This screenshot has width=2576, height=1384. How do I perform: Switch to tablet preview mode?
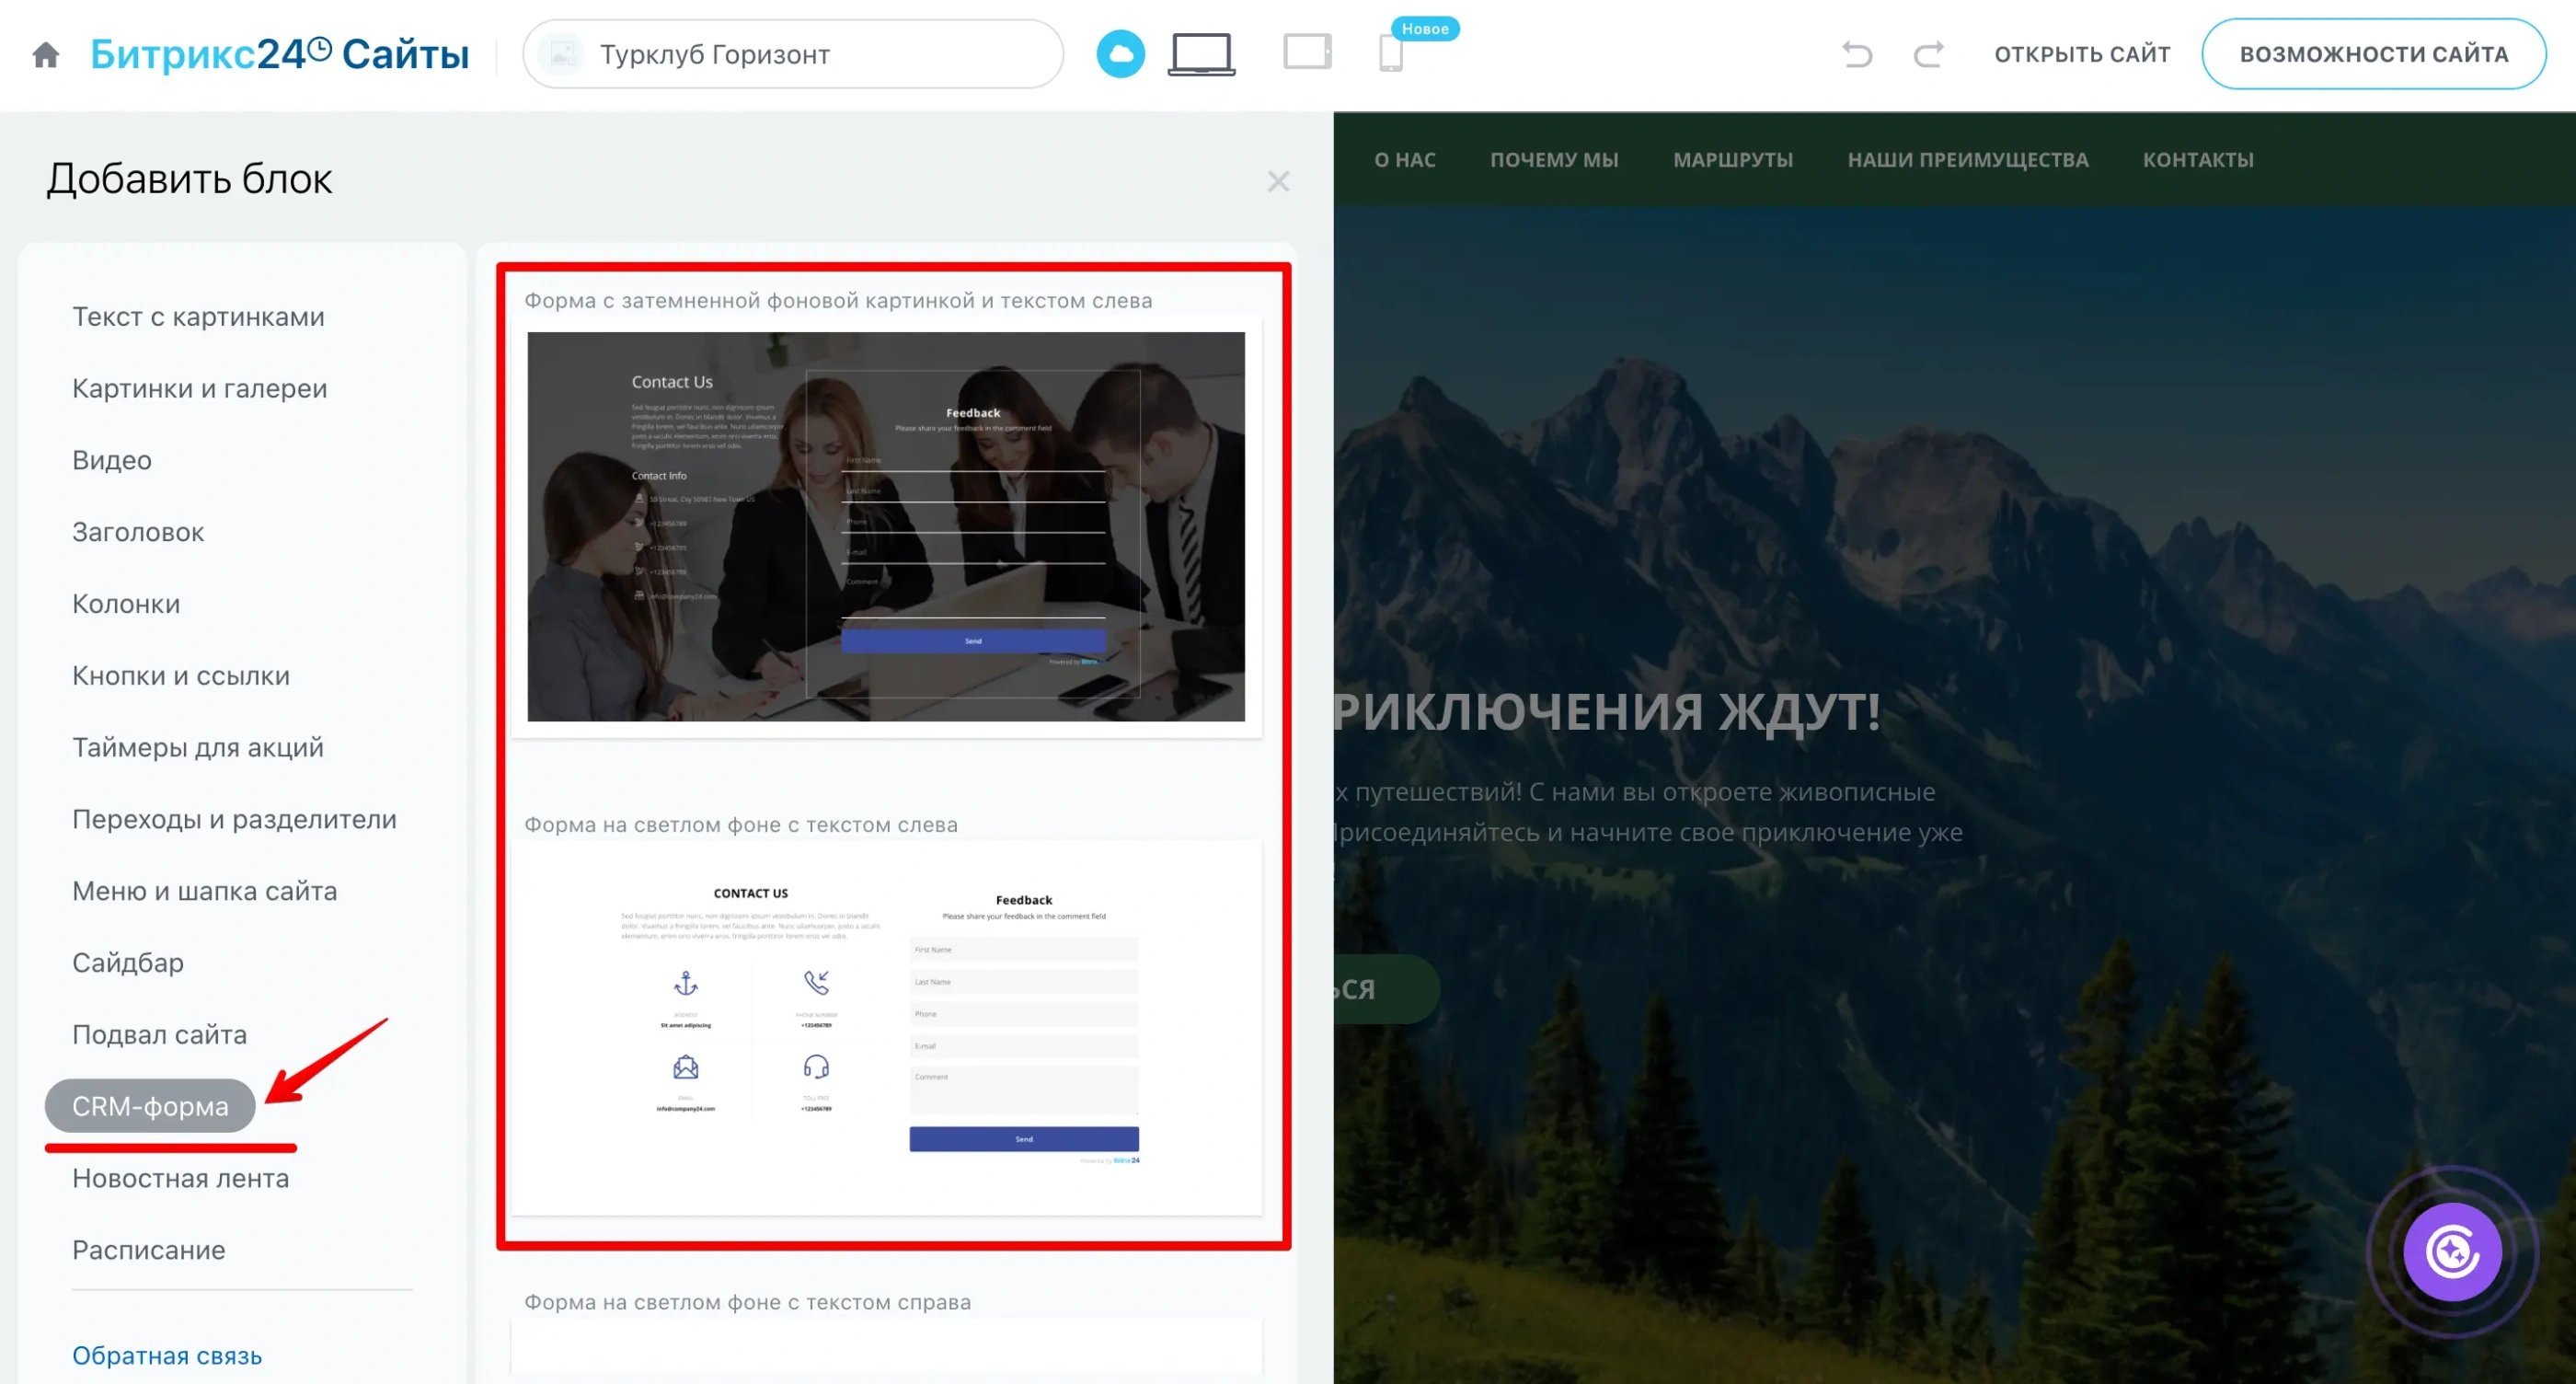point(1307,52)
